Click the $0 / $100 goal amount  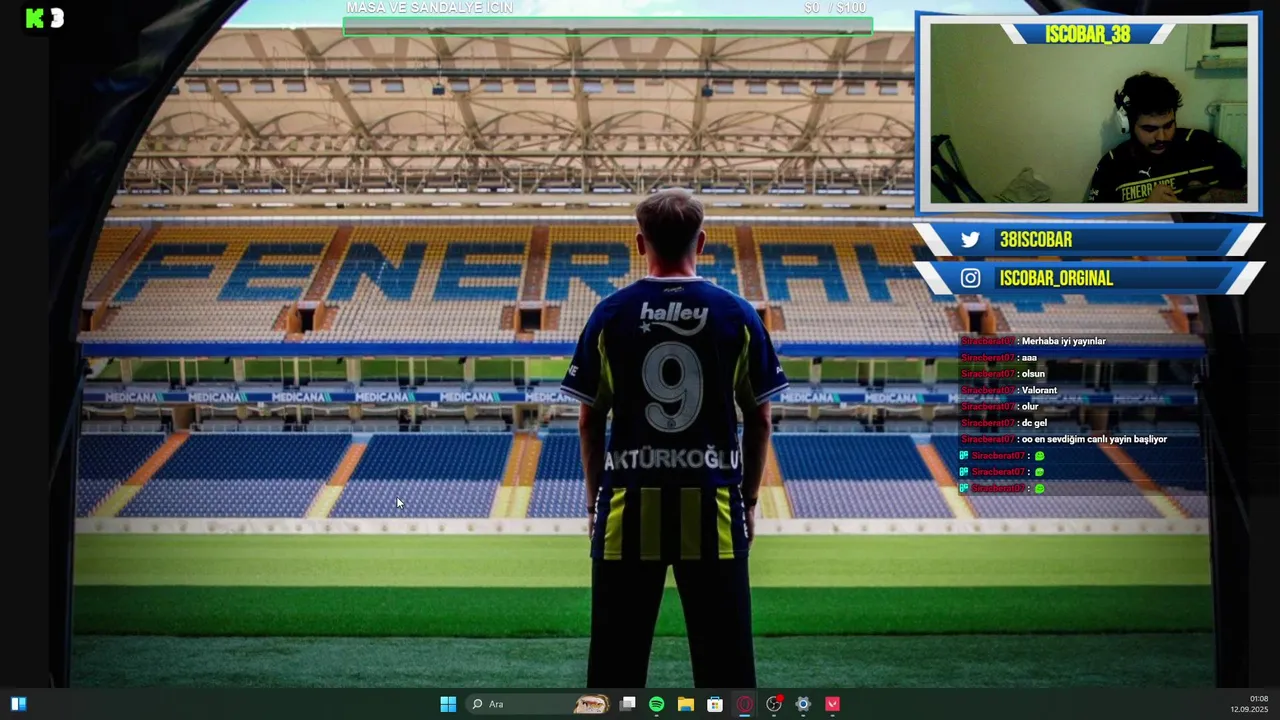[835, 7]
